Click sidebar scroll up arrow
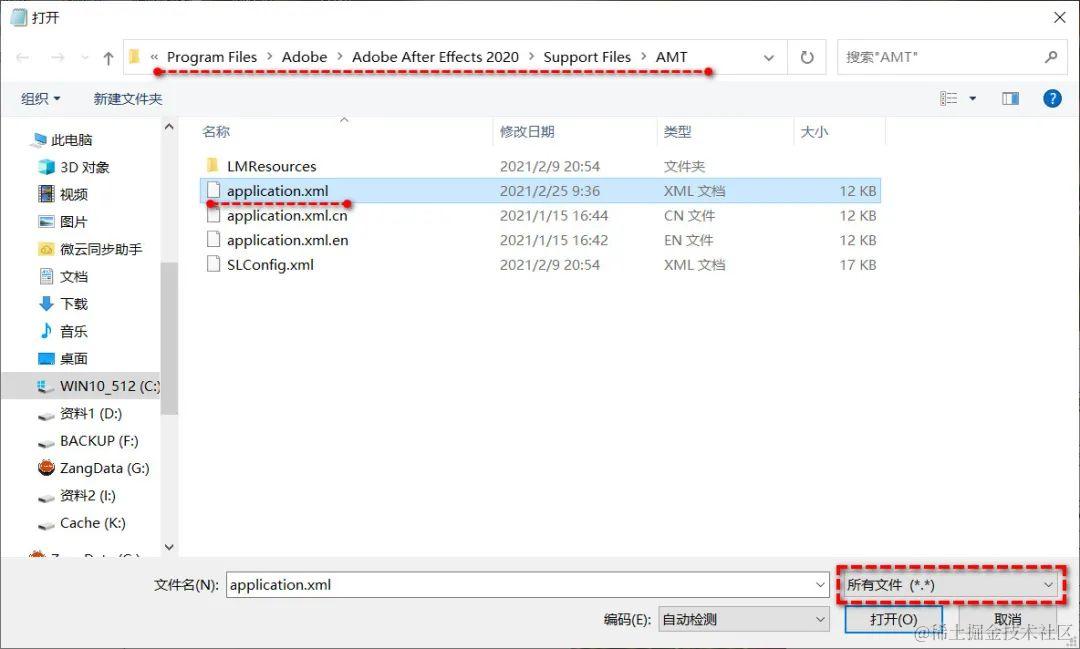Image resolution: width=1080 pixels, height=649 pixels. pyautogui.click(x=169, y=127)
